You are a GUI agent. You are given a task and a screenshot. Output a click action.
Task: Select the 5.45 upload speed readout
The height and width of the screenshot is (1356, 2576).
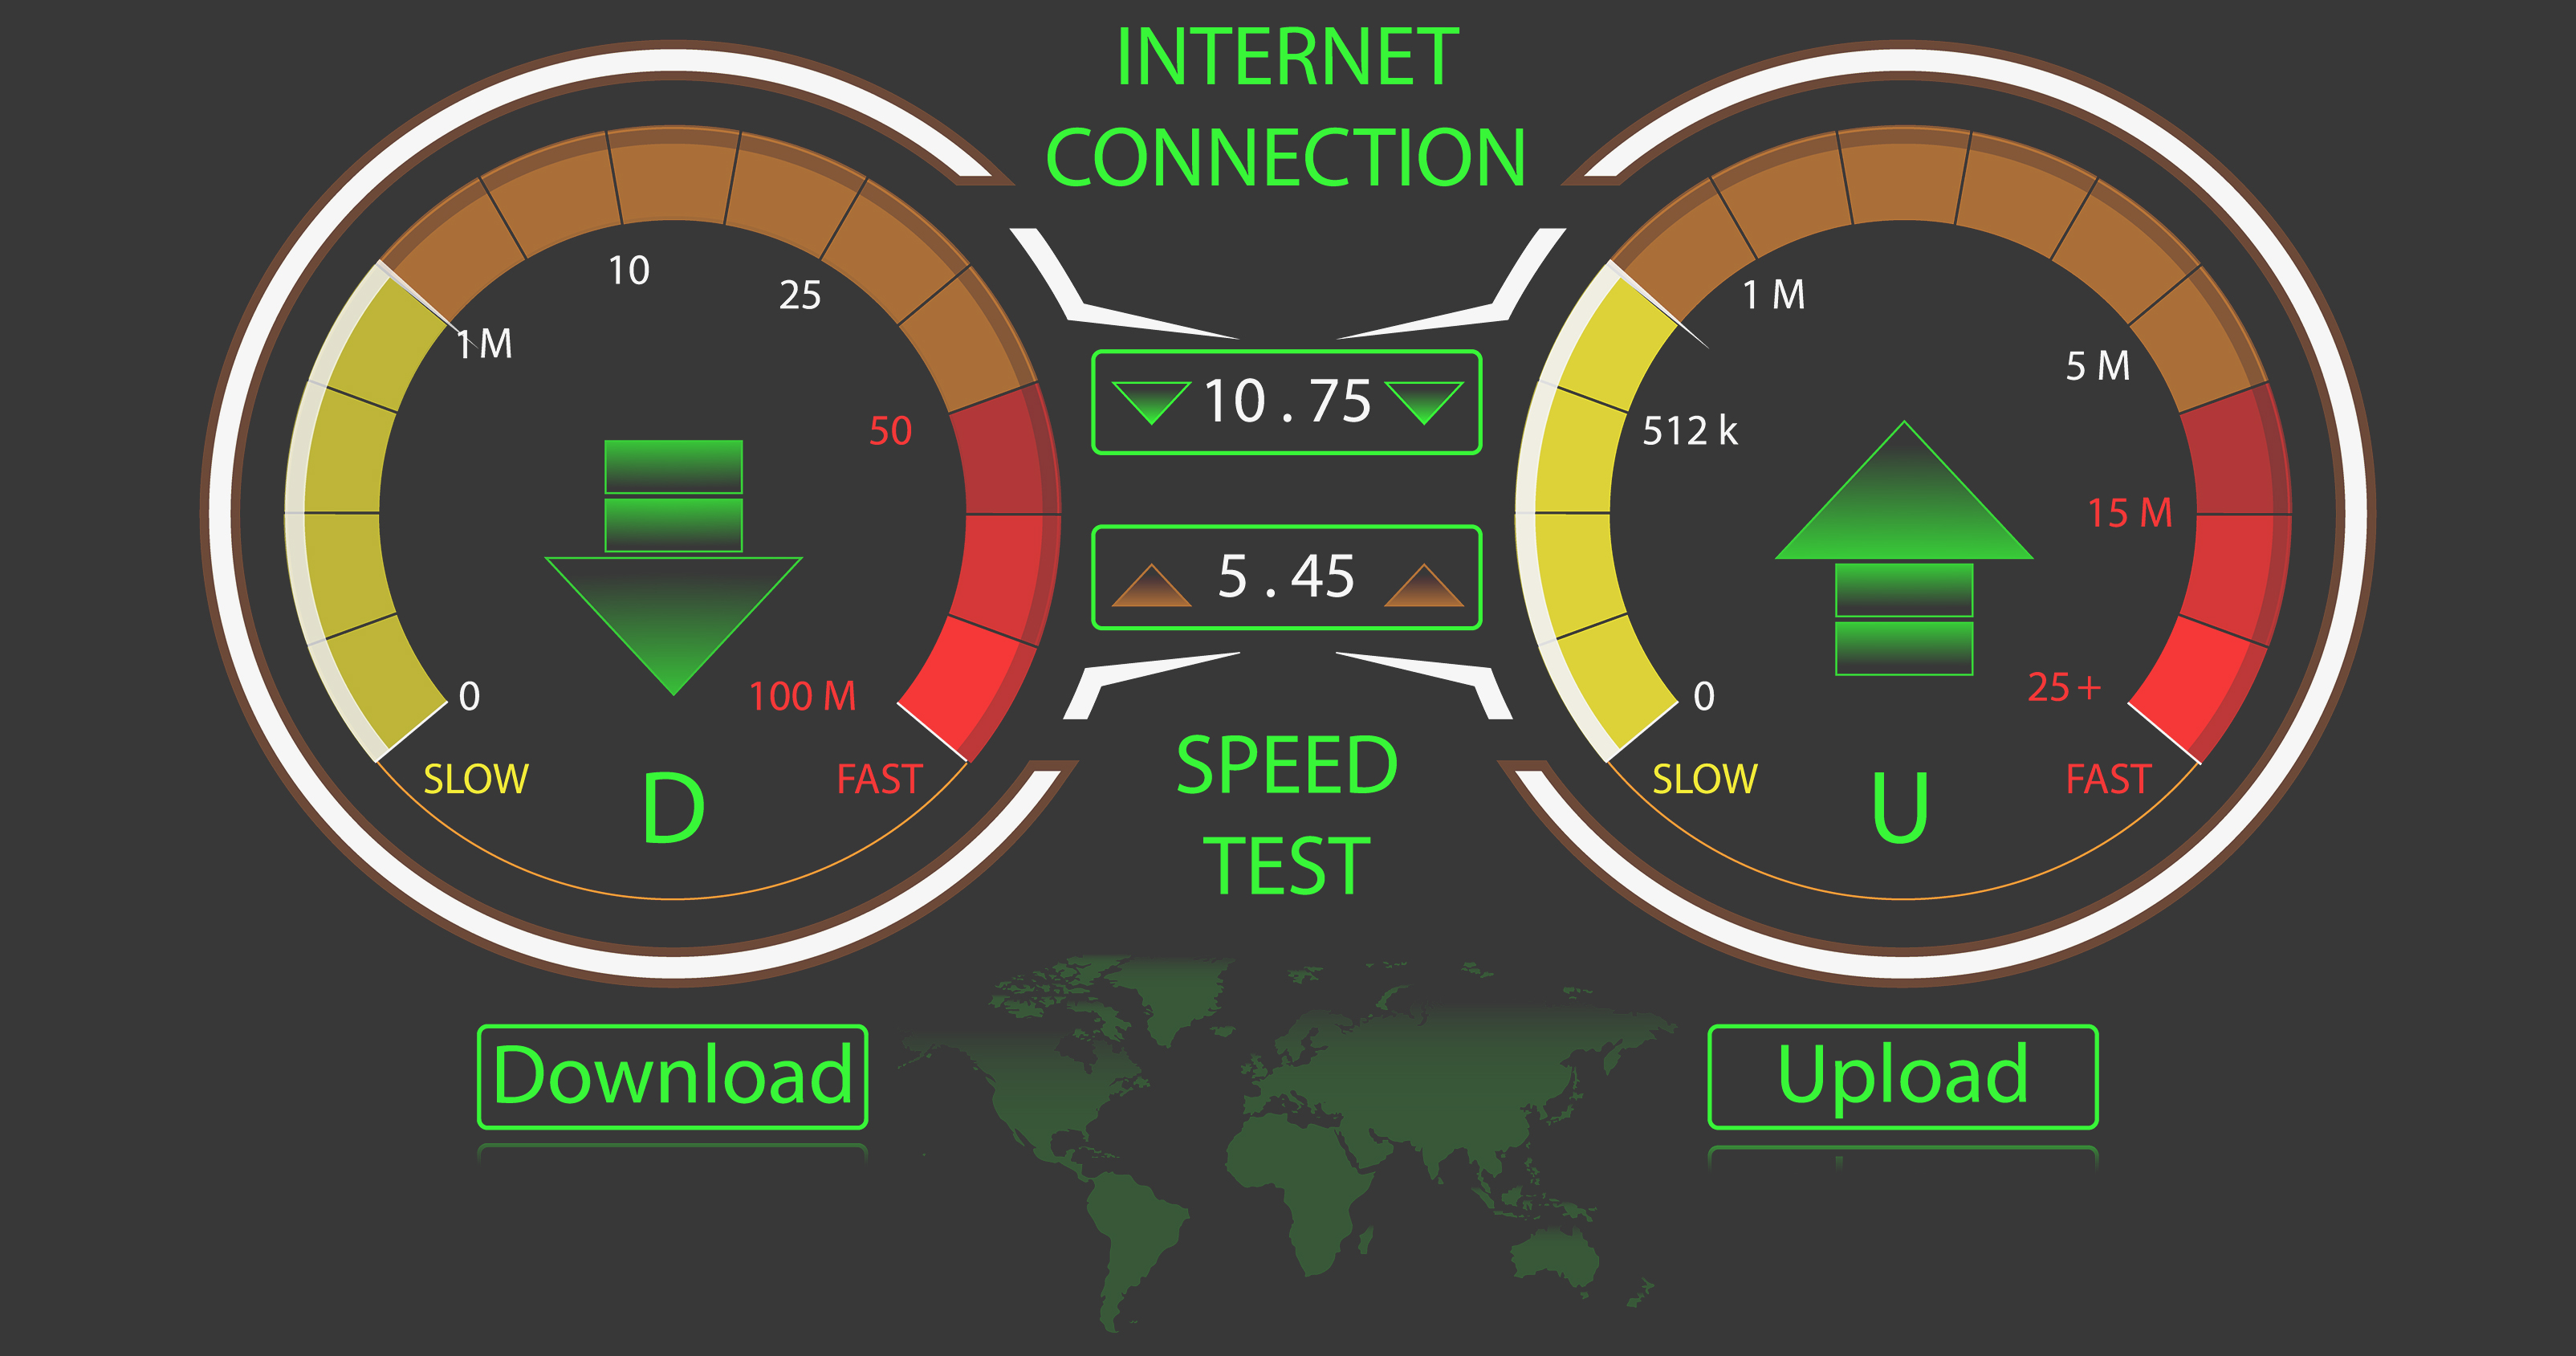[x=1287, y=577]
